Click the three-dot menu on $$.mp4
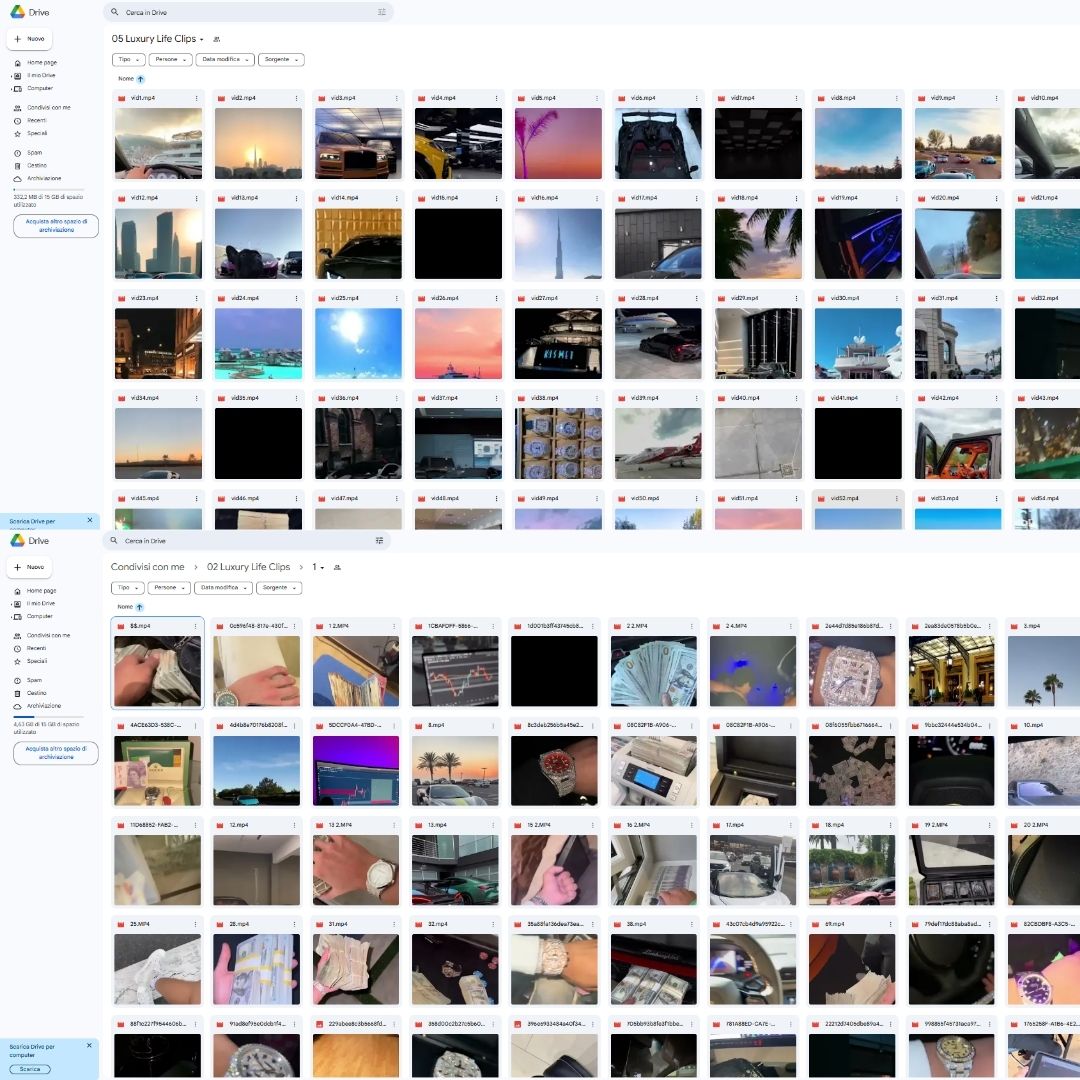1080x1080 pixels. 195,626
